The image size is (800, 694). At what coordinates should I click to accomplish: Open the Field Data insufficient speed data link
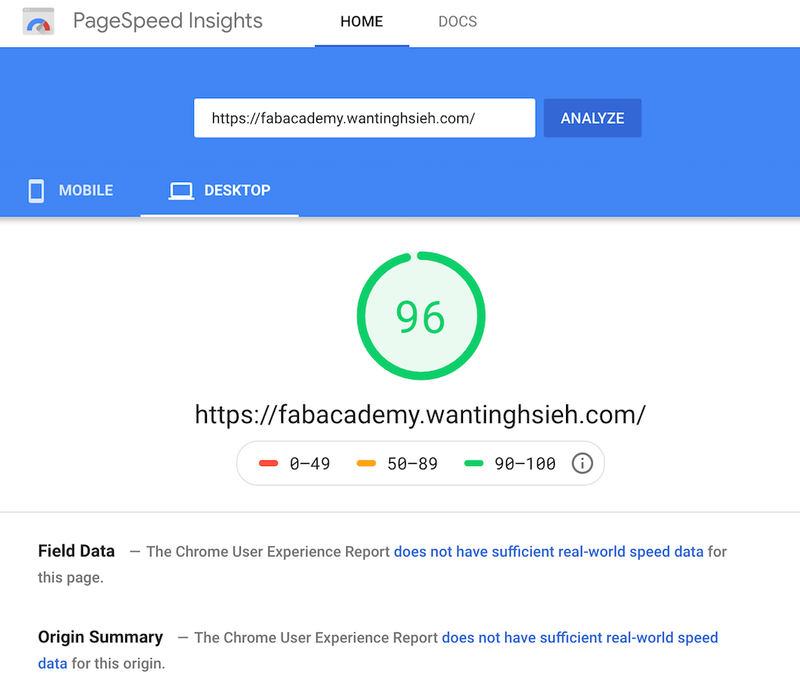coord(548,552)
